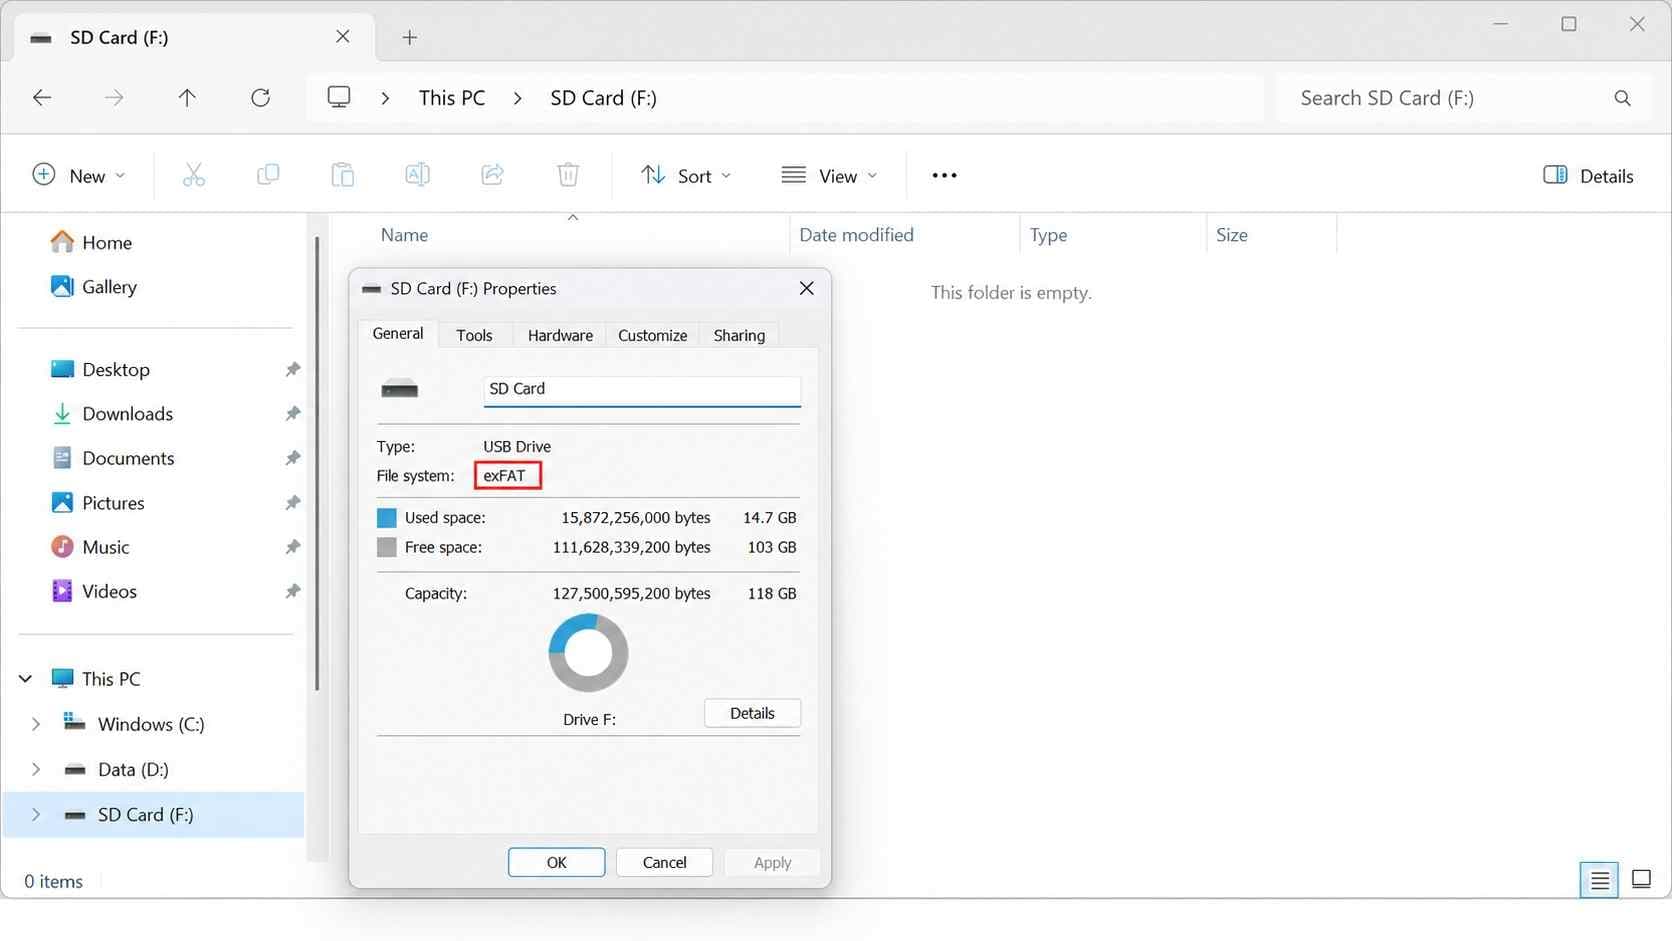Click the blue Used space swatch

point(386,518)
